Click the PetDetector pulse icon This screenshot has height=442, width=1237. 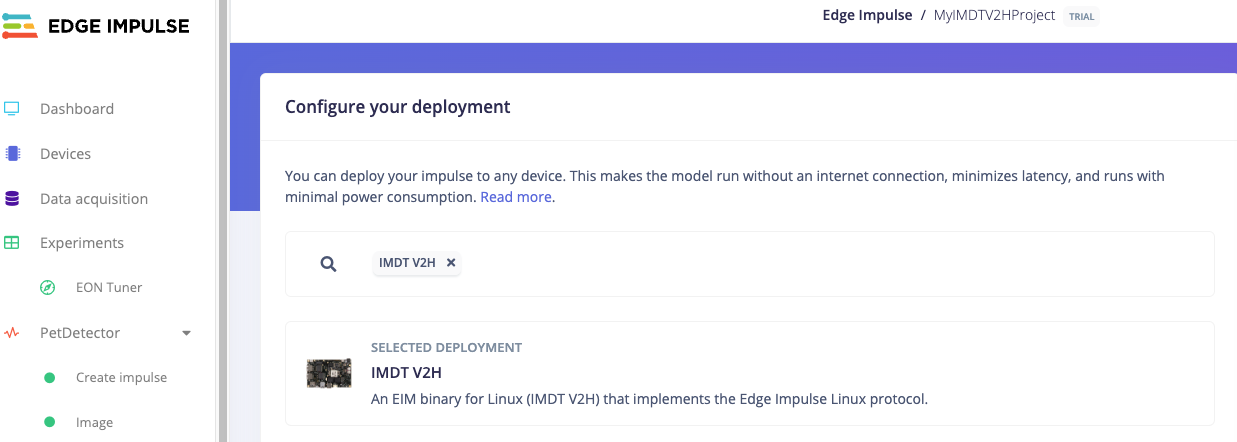click(x=12, y=333)
